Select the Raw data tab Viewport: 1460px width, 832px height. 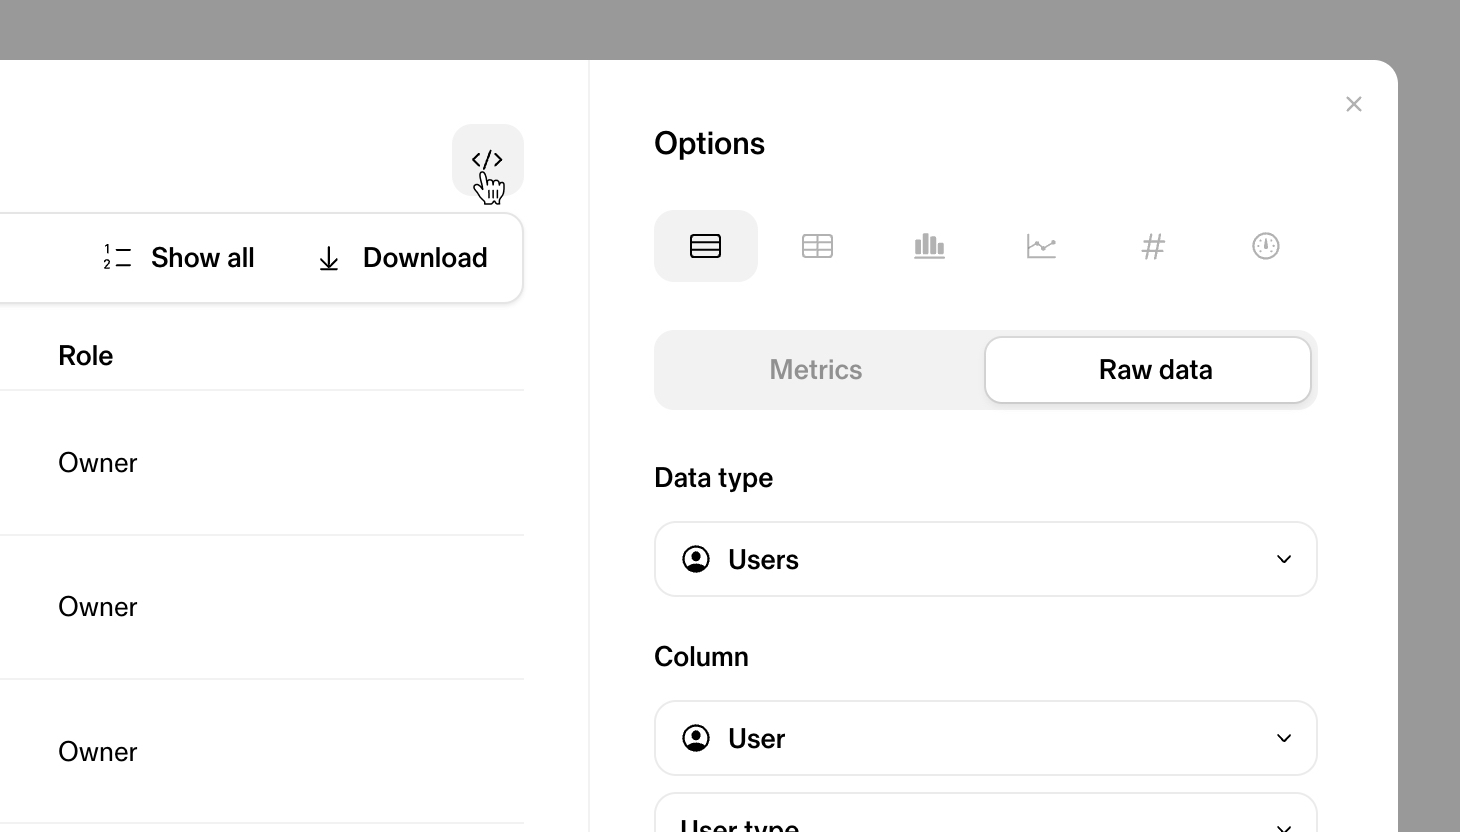[x=1148, y=370]
